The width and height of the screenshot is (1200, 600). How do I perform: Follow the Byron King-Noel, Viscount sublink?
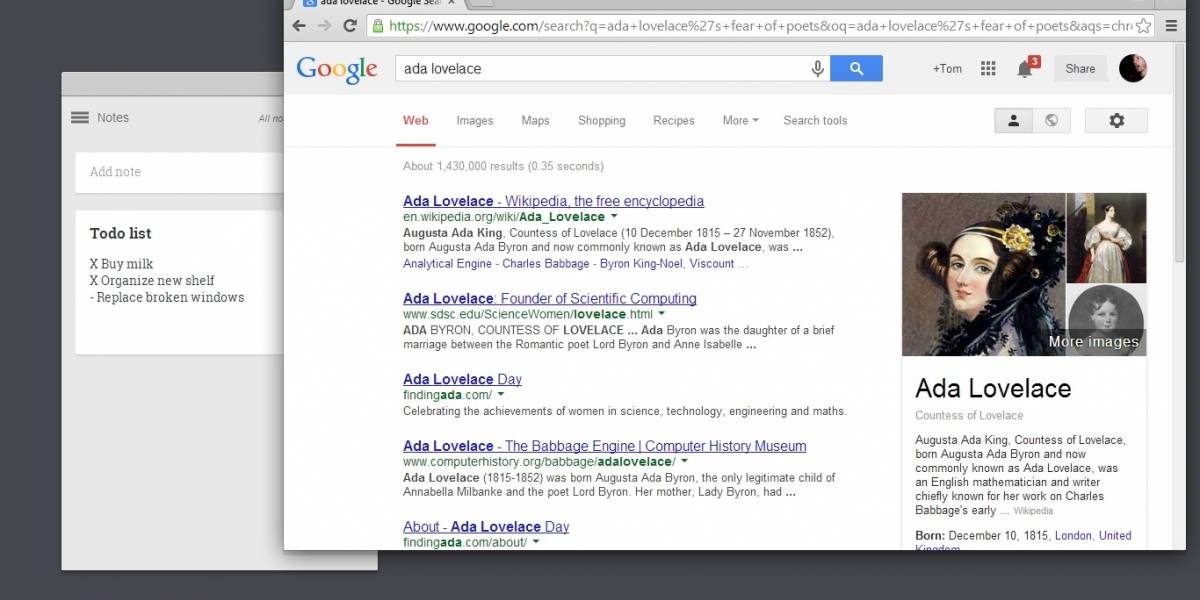click(x=667, y=264)
